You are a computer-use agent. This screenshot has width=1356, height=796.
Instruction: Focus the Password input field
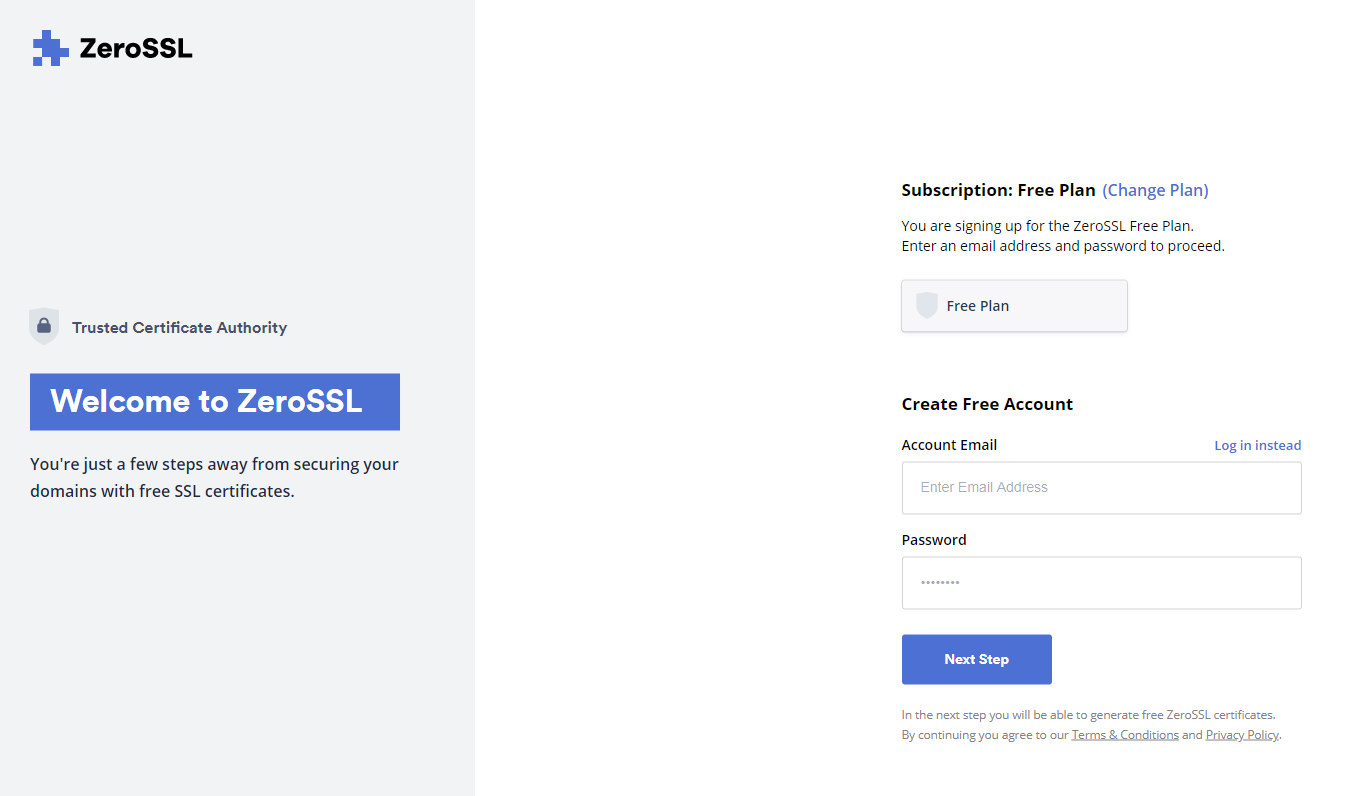point(1101,583)
